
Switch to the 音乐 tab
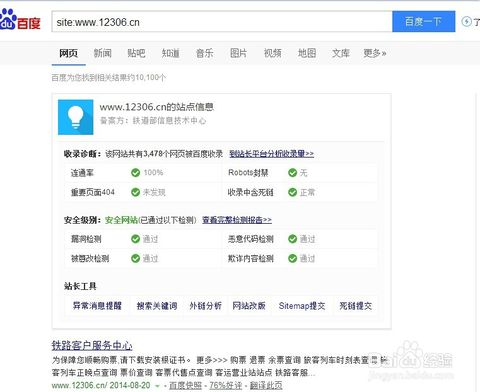[204, 53]
